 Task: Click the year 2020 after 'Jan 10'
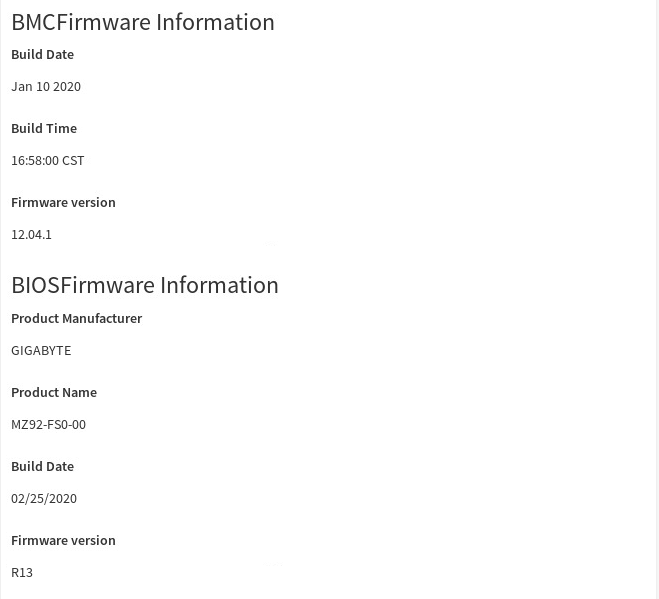coord(67,87)
